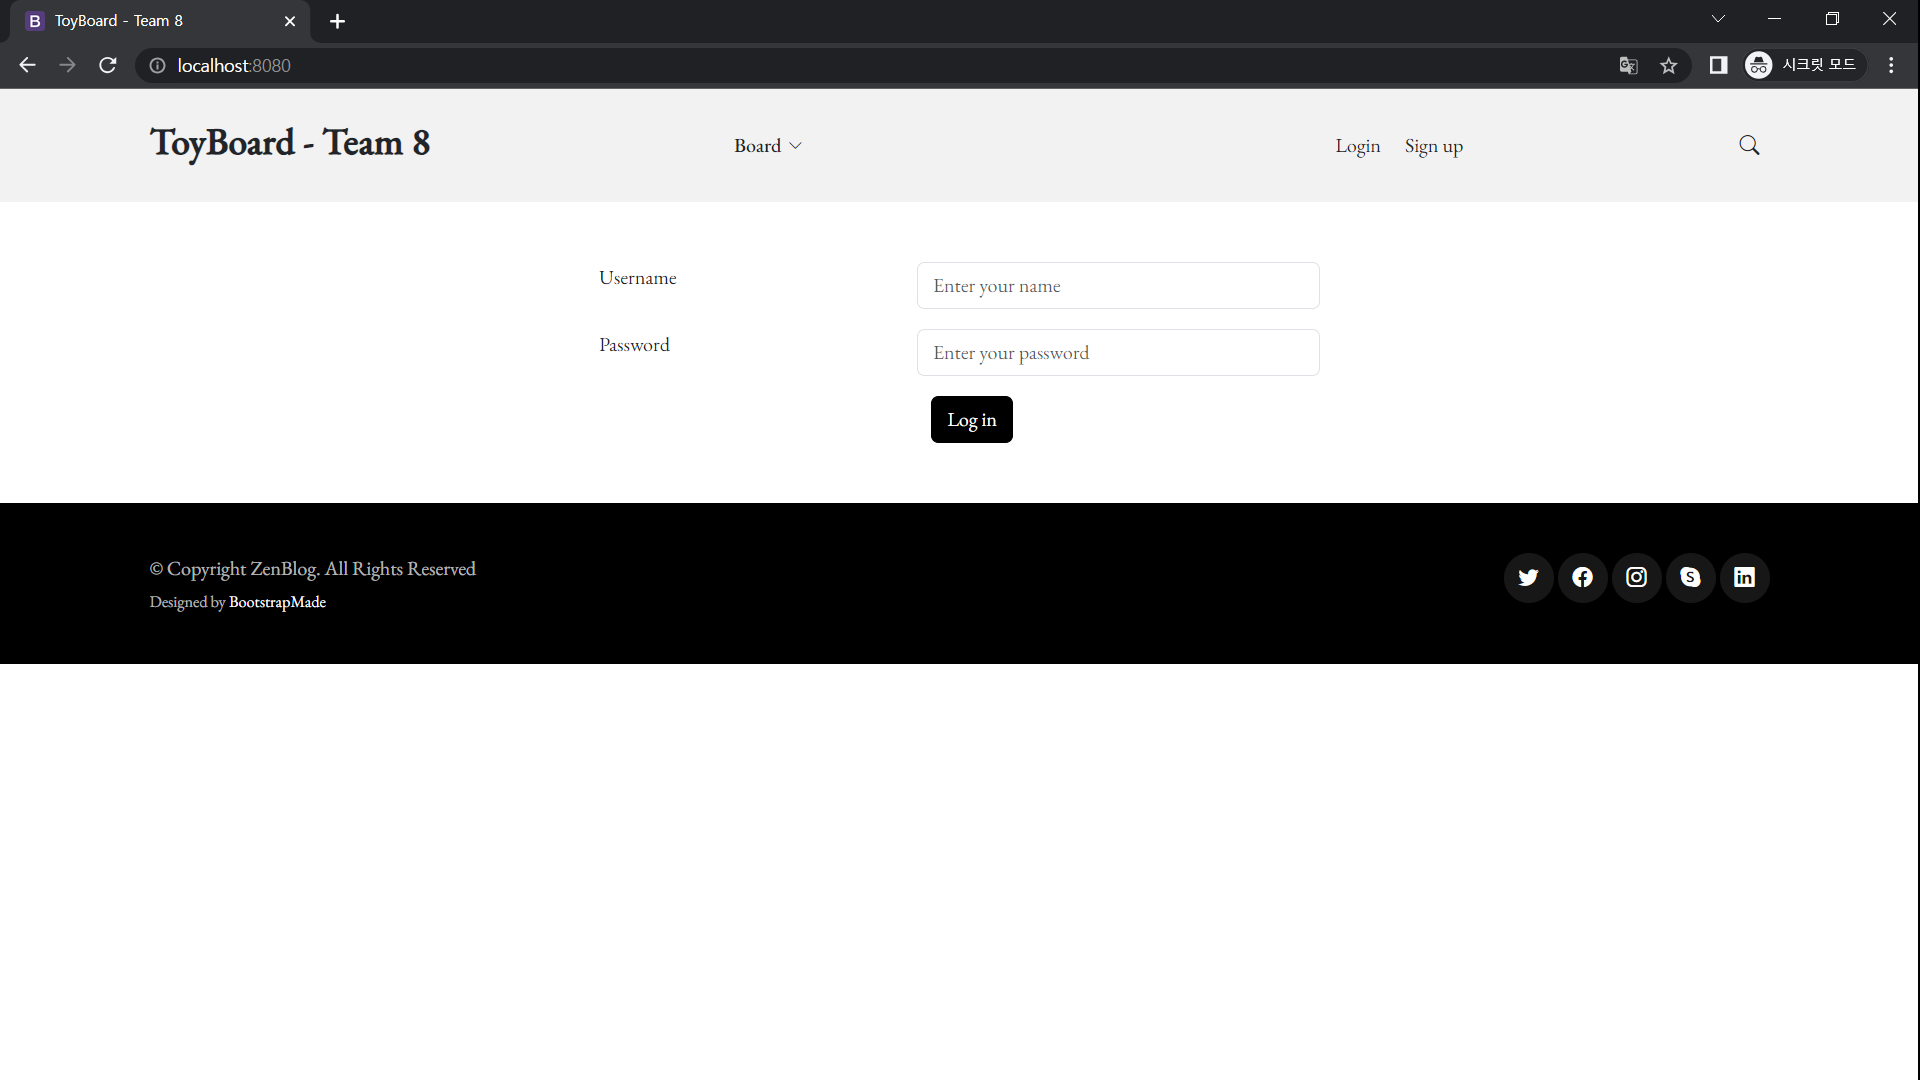The height and width of the screenshot is (1080, 1920).
Task: Open the LinkedIn social link icon
Action: point(1744,578)
